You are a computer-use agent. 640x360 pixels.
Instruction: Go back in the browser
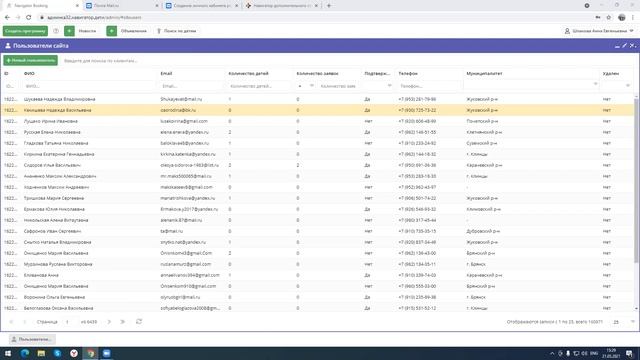[x=7, y=18]
